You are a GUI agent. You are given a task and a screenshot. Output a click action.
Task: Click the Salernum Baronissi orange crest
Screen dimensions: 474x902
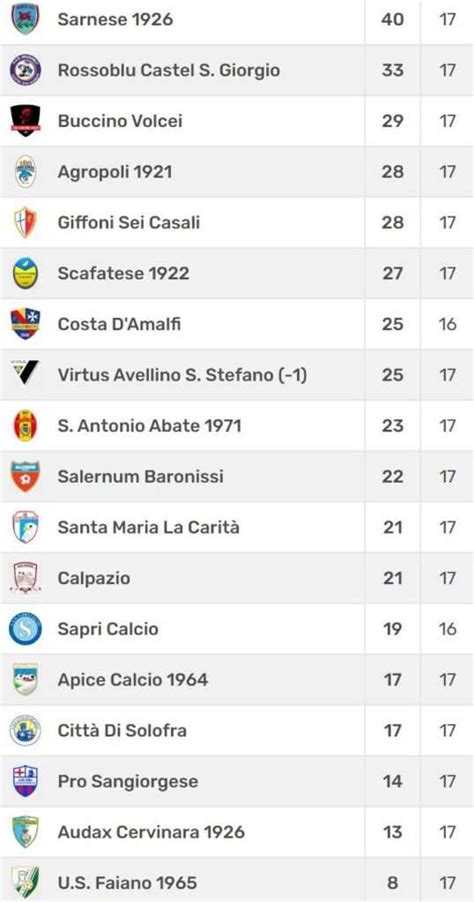coord(25,476)
